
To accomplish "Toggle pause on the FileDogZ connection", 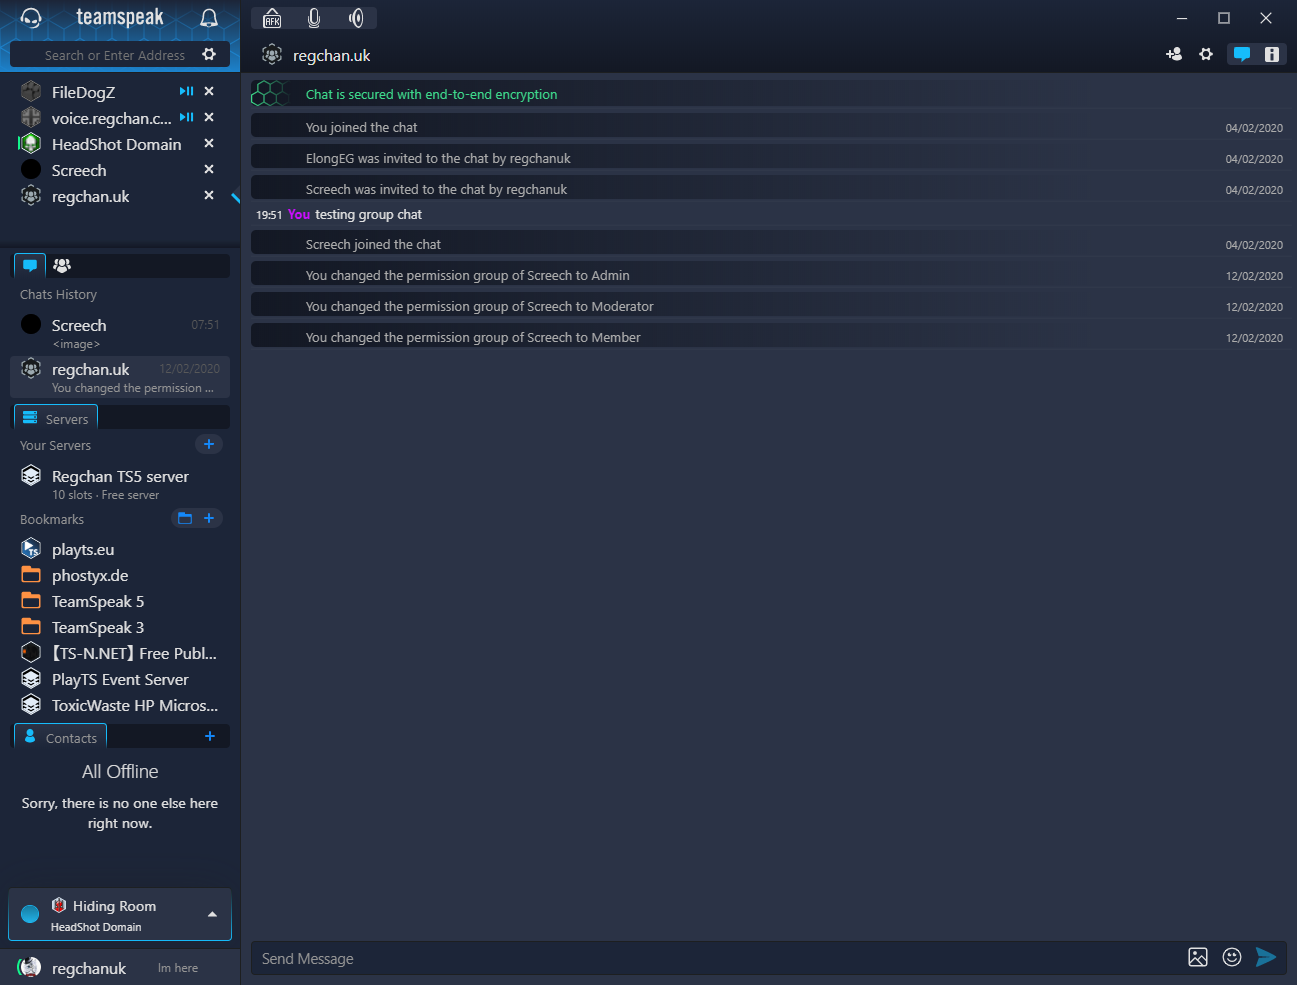I will click(x=186, y=91).
